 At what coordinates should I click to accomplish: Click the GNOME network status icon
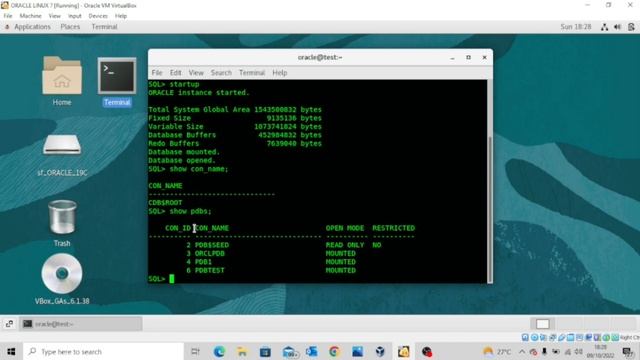(604, 27)
